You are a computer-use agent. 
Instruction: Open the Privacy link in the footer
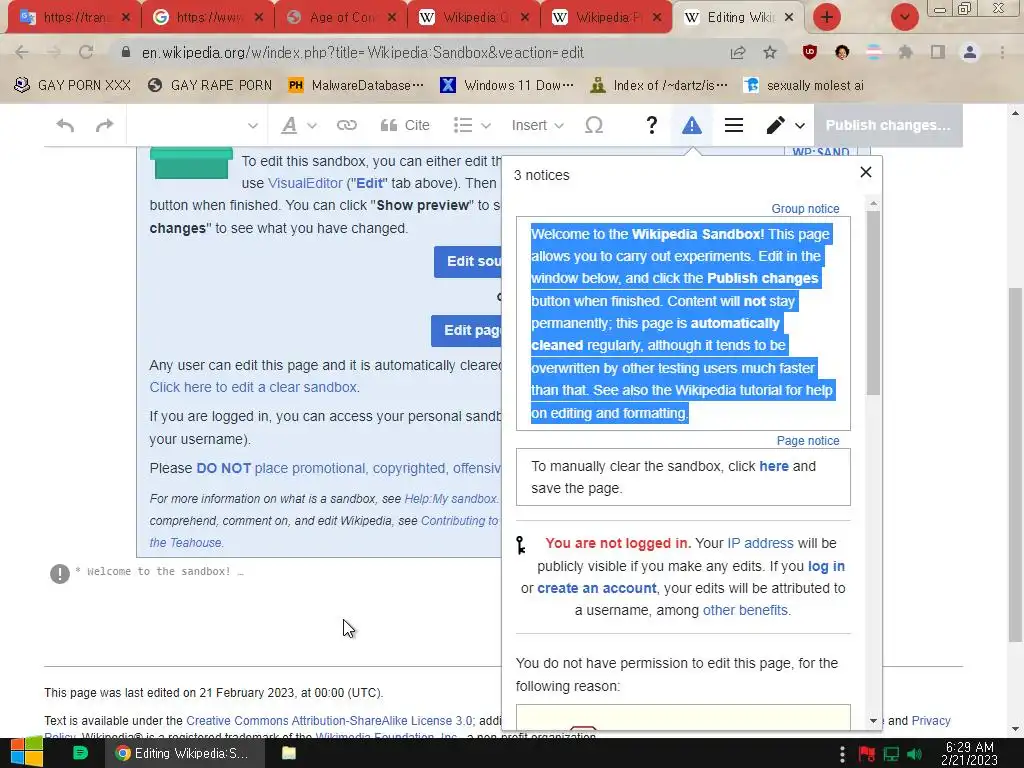click(x=931, y=721)
